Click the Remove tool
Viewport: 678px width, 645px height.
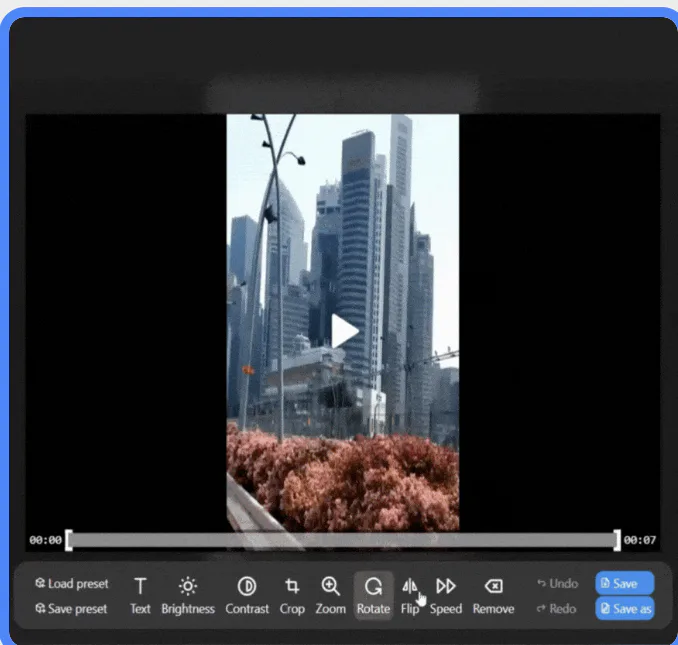[x=493, y=596]
